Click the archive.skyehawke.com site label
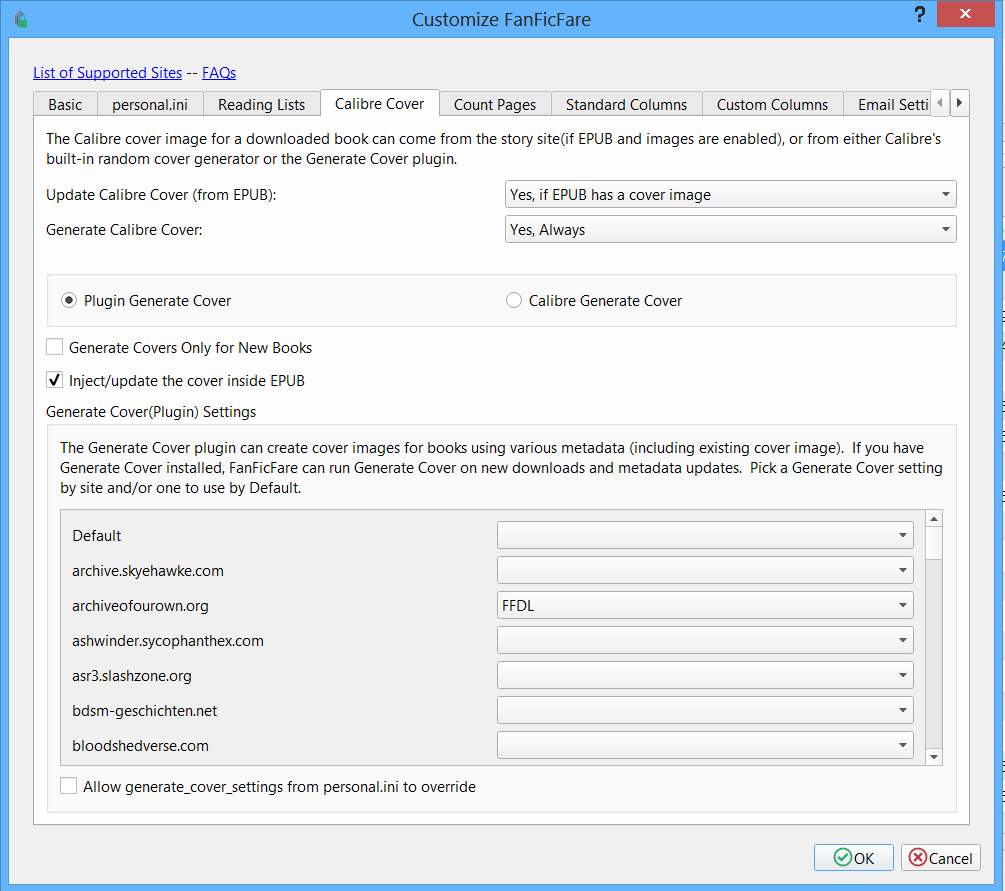The image size is (1005, 891). coord(148,571)
